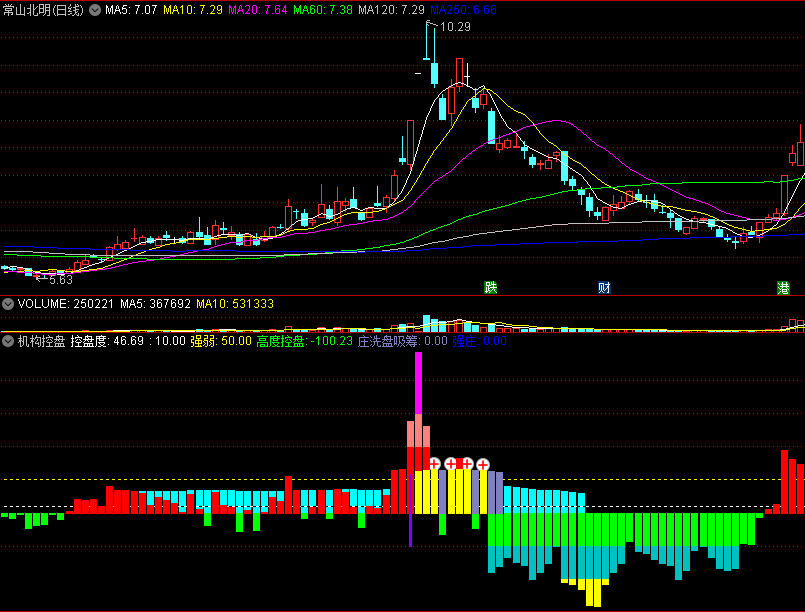
Task: Expand the VOLUME indicator settings arrow
Action: point(8,304)
